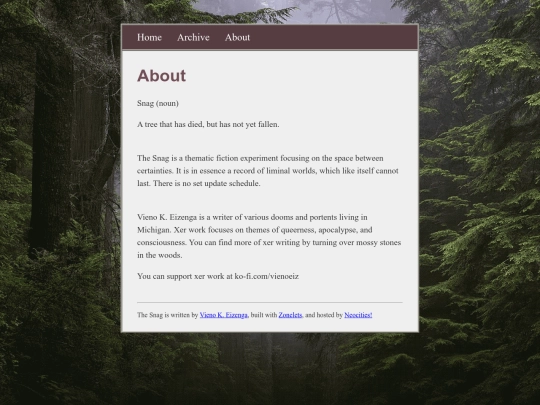Visit the Neocities! hosting link
Screen dimensions: 540x405
[x=358, y=315]
